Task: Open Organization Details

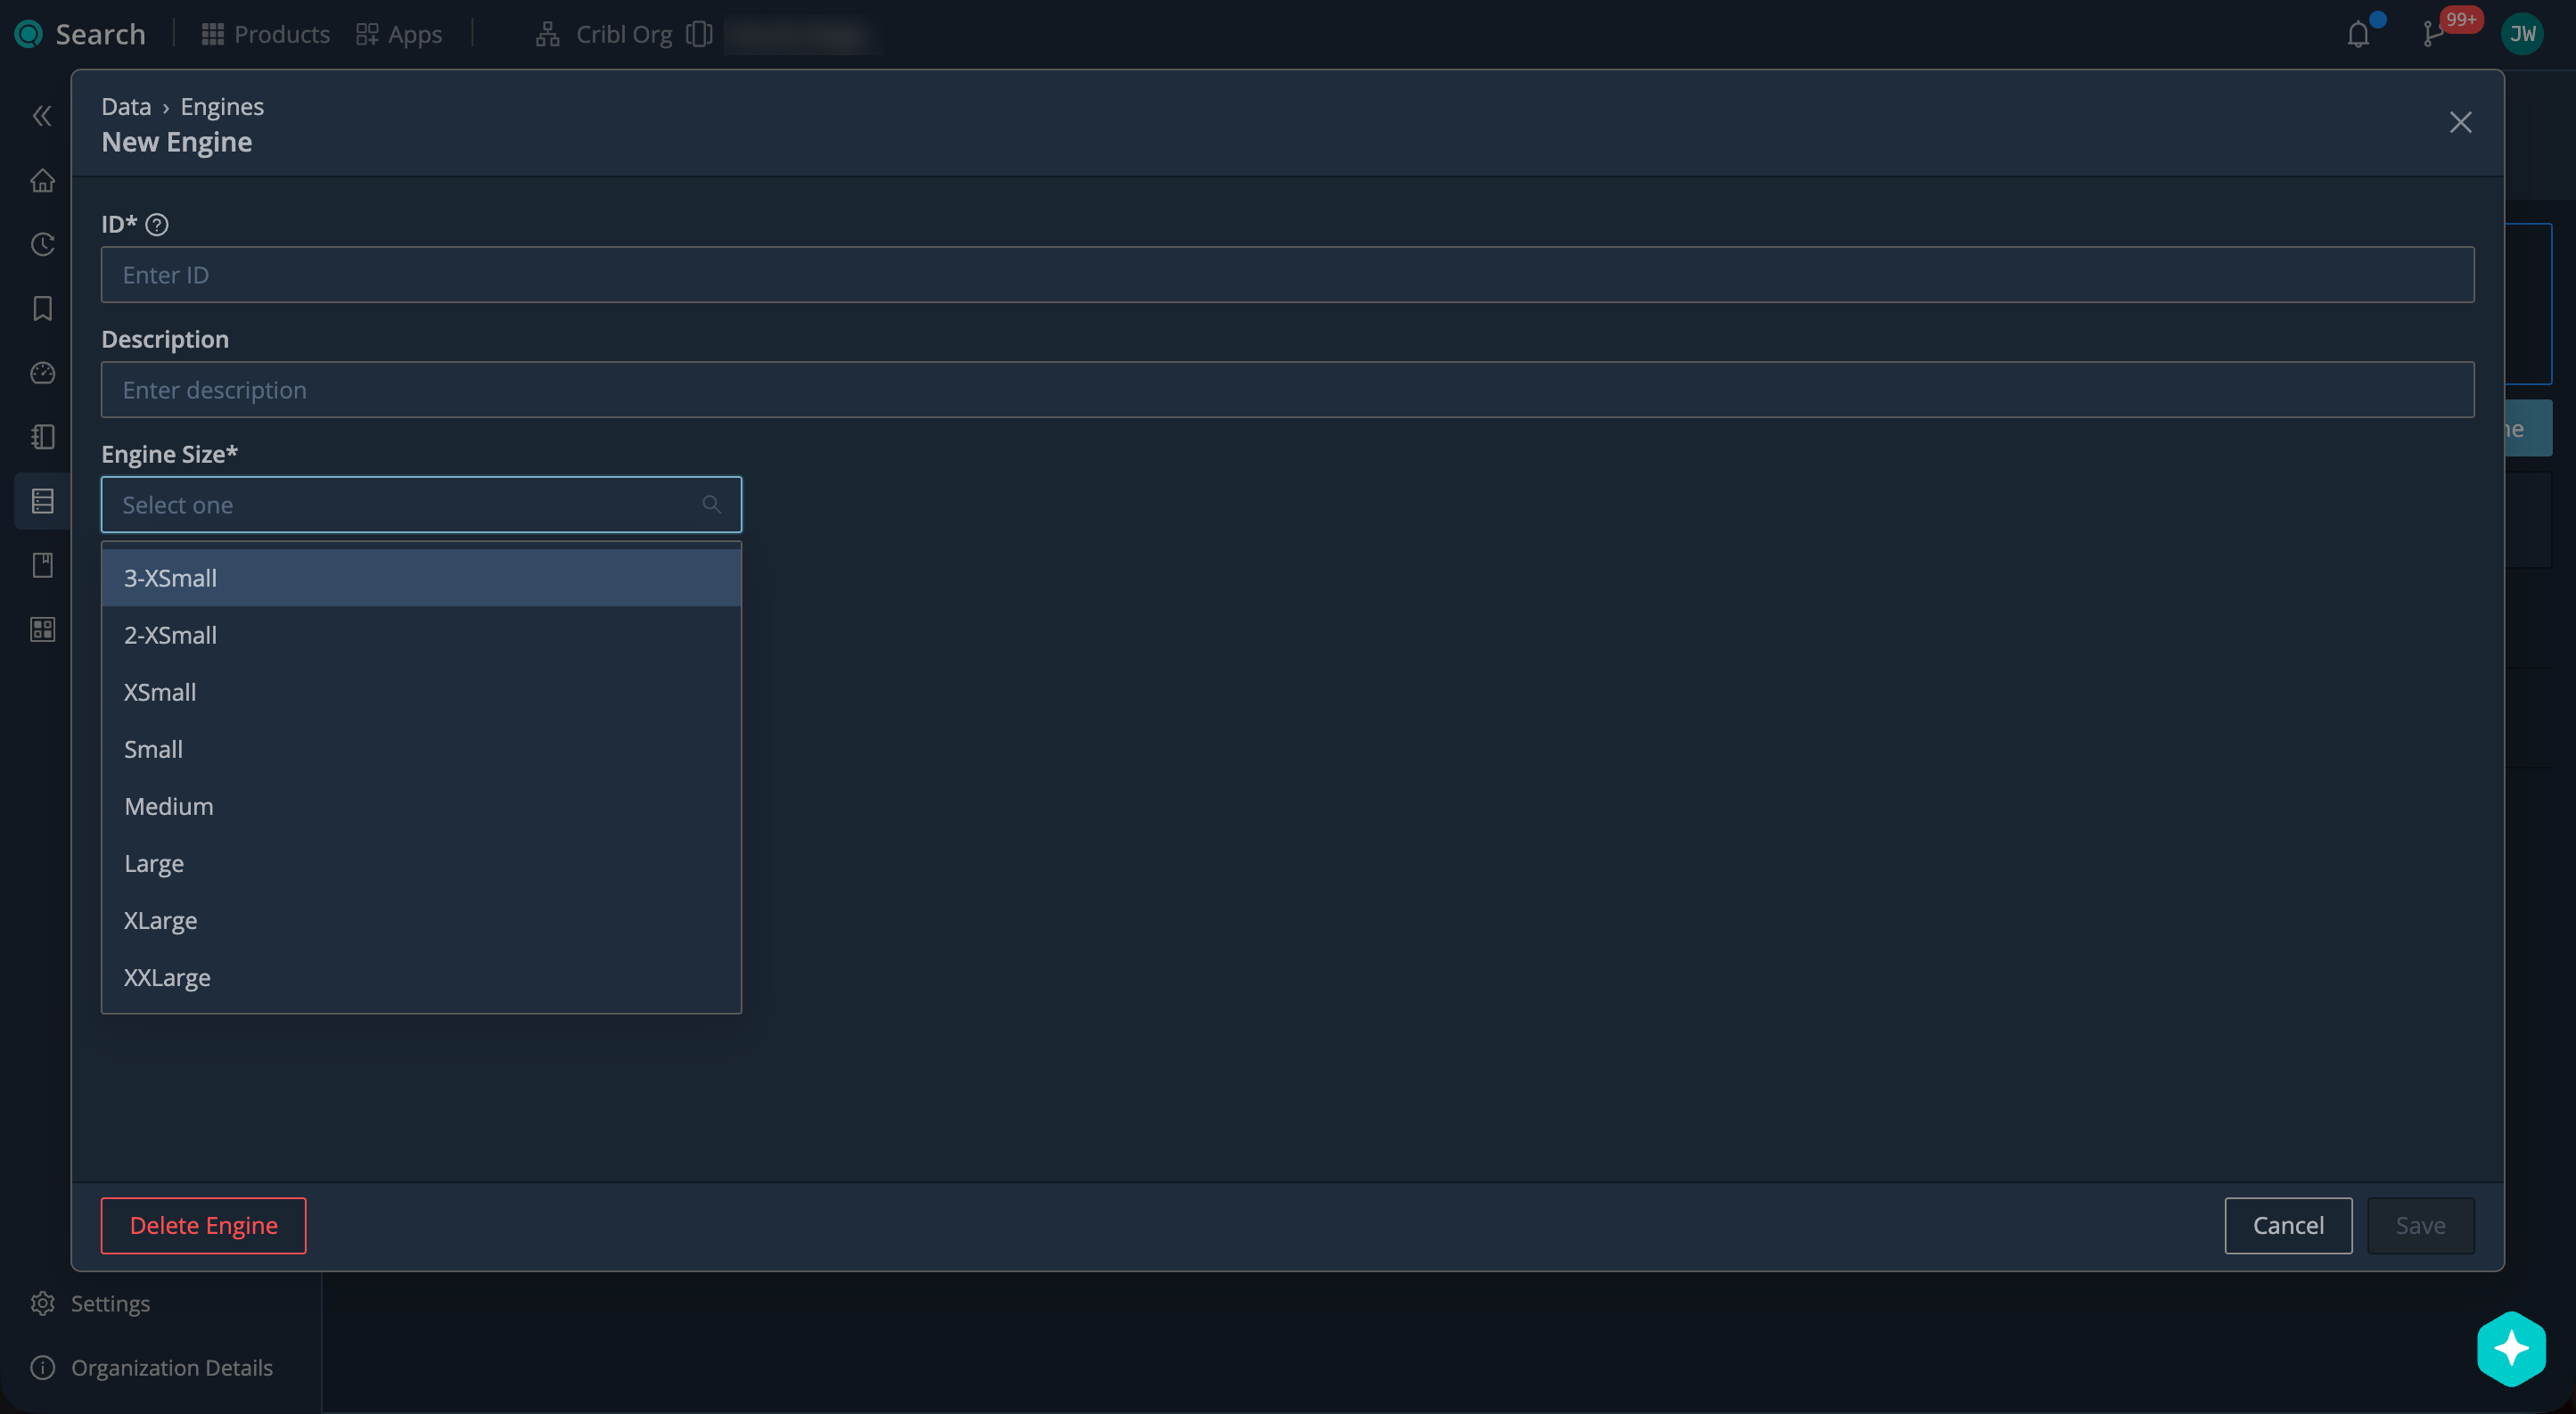Action: tap(172, 1367)
